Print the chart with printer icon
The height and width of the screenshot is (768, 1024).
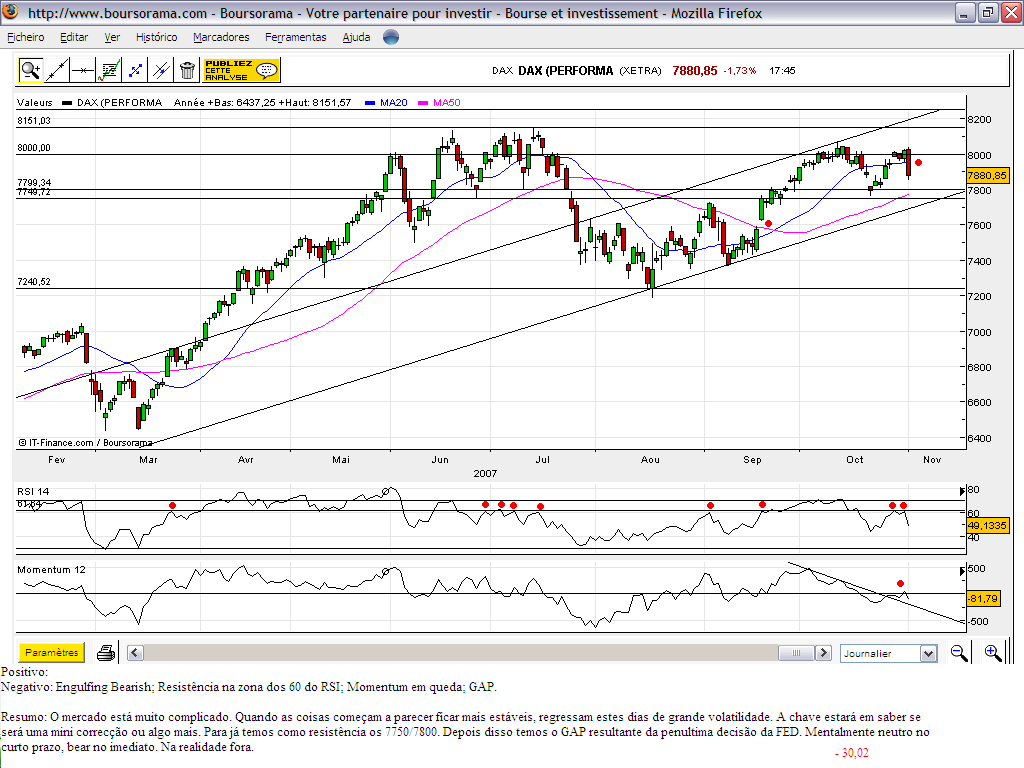[x=106, y=652]
